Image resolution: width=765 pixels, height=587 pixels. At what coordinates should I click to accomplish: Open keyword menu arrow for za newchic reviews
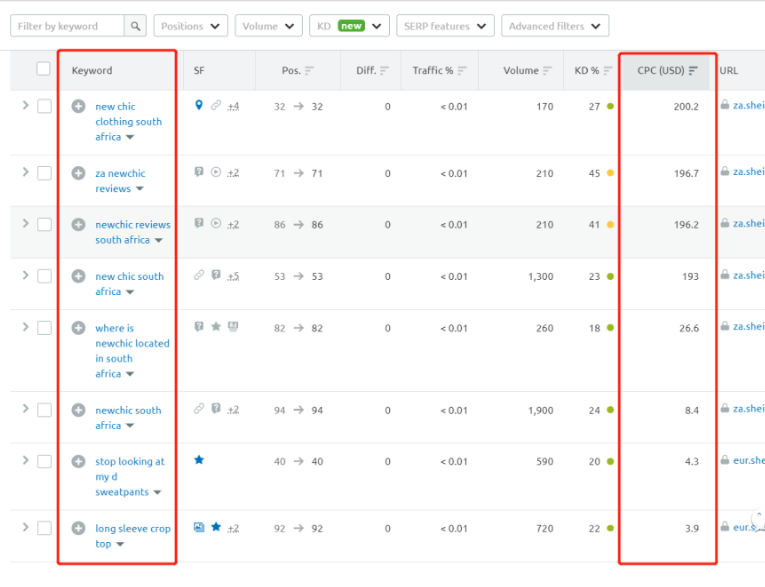pos(140,189)
